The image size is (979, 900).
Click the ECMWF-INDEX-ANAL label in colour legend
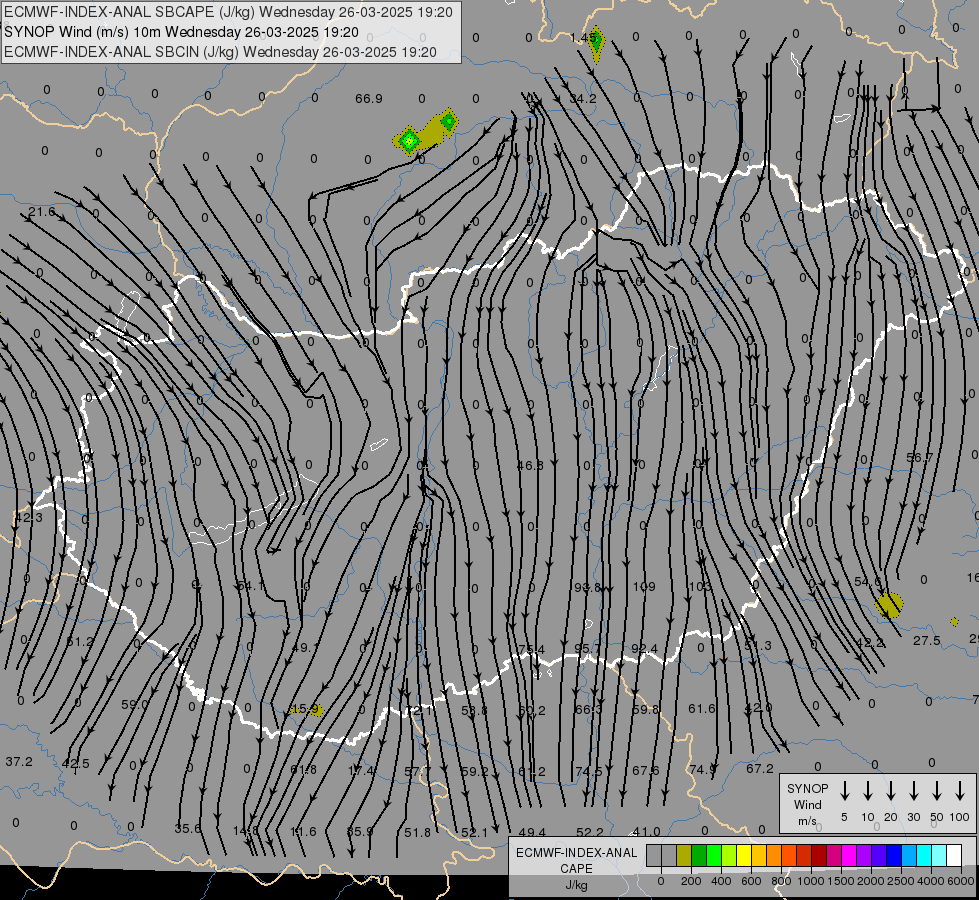click(576, 853)
